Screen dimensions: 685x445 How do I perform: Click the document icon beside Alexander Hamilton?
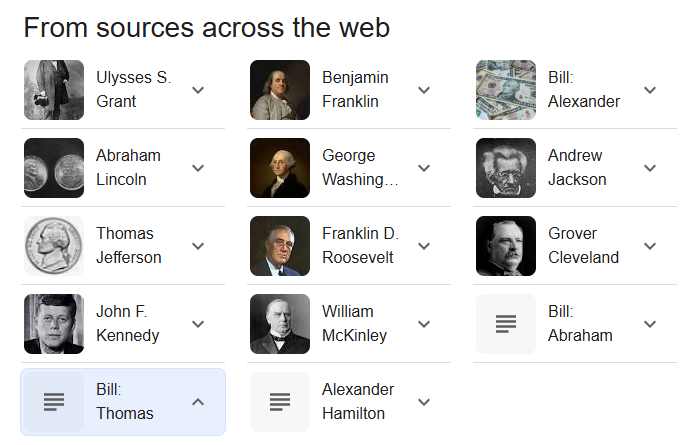280,402
